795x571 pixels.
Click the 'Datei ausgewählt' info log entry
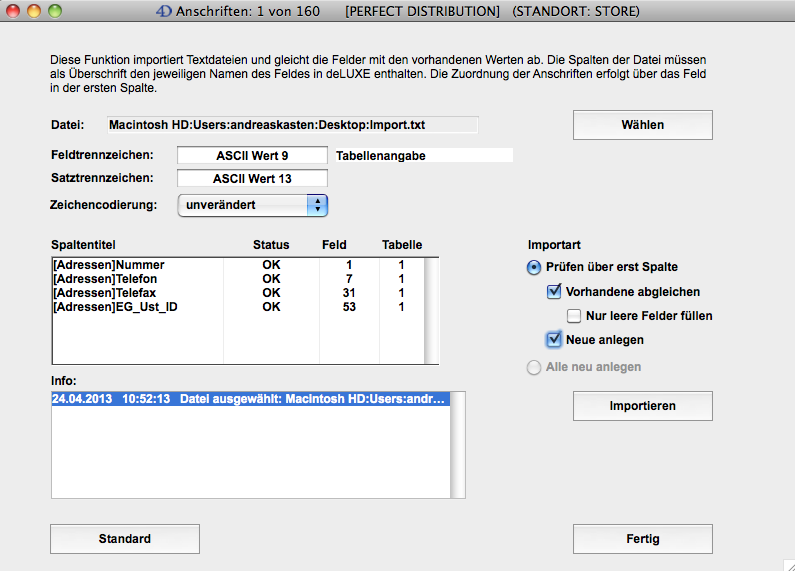[x=250, y=399]
